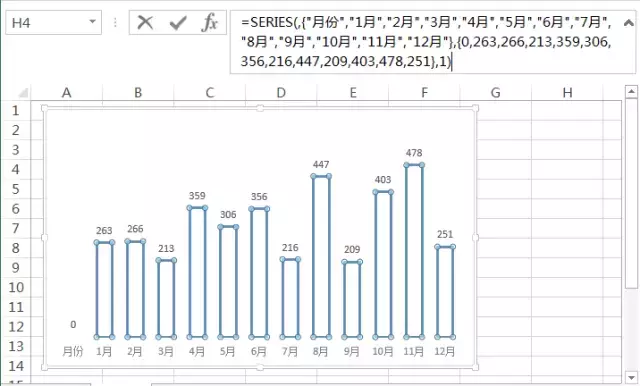
Task: Select row 12 header
Action: tap(16, 326)
